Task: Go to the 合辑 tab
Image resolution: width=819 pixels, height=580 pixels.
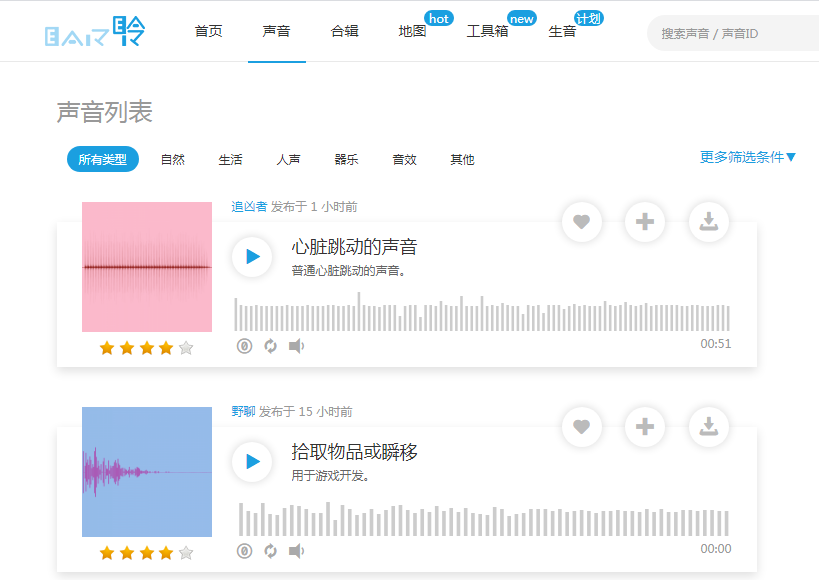Action: pos(344,31)
